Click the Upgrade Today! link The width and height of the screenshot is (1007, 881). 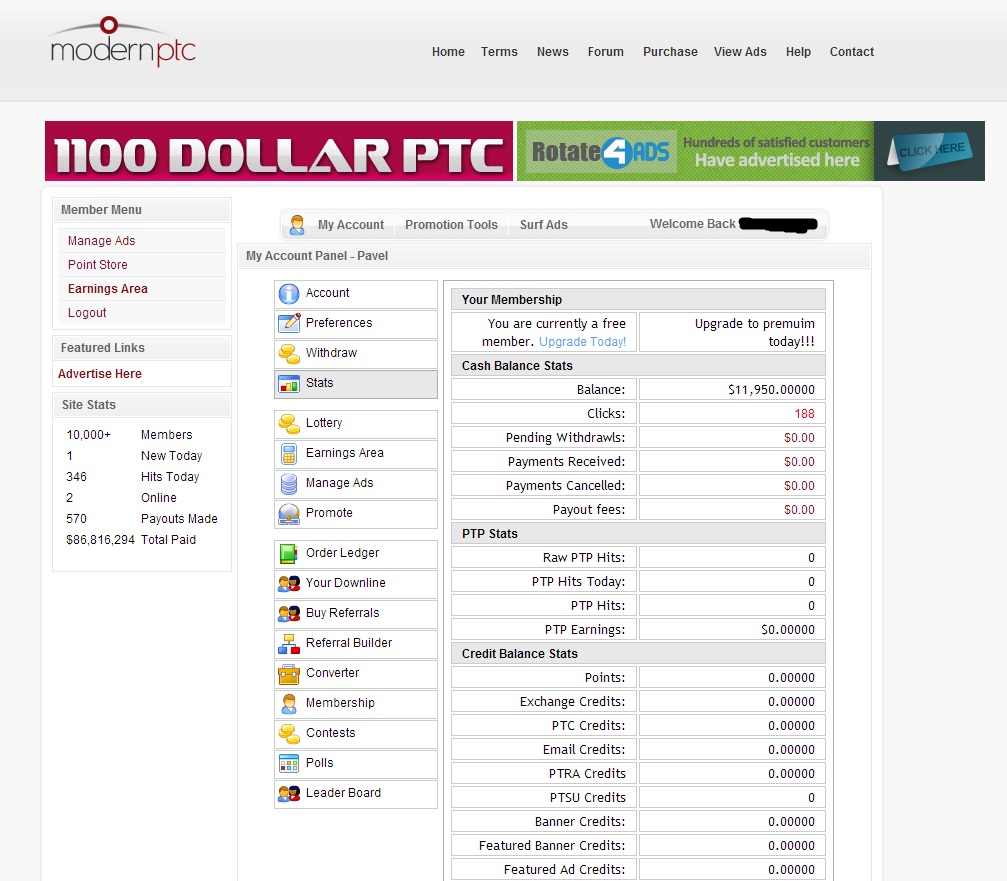click(x=582, y=342)
